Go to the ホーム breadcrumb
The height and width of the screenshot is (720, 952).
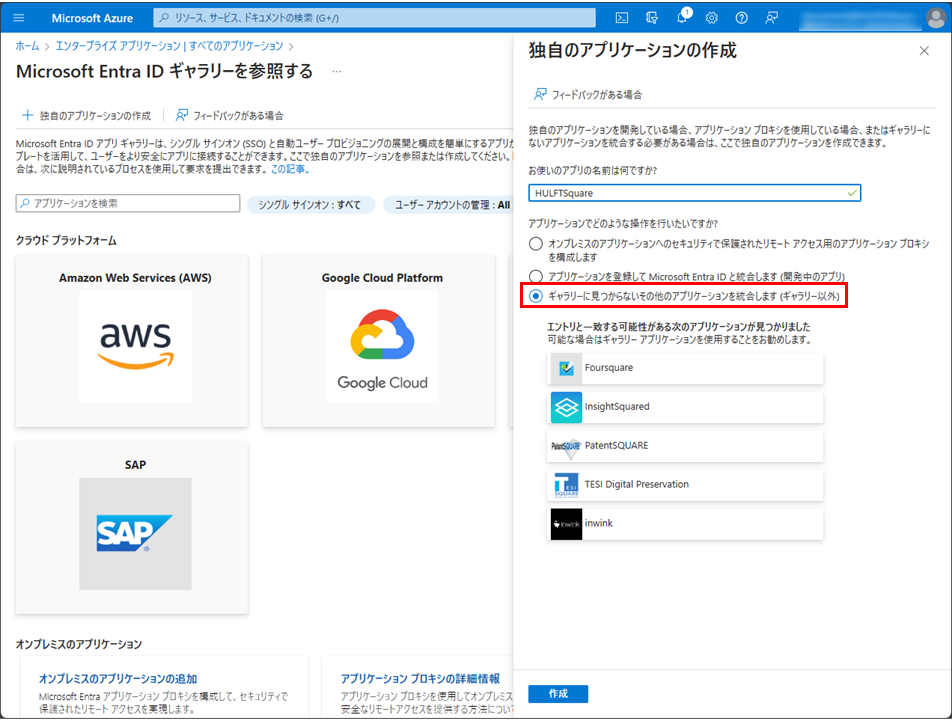point(27,46)
